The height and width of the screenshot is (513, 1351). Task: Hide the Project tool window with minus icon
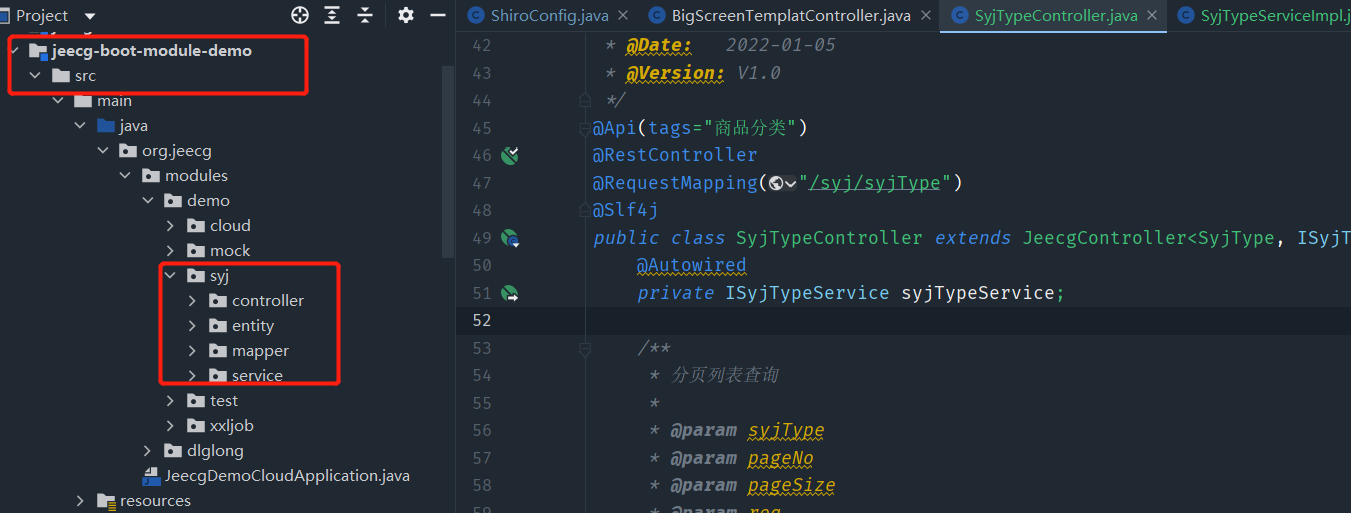tap(437, 15)
